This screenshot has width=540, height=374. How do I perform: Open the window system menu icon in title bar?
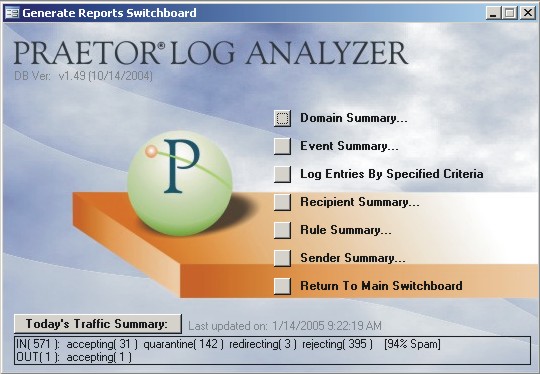(x=12, y=13)
